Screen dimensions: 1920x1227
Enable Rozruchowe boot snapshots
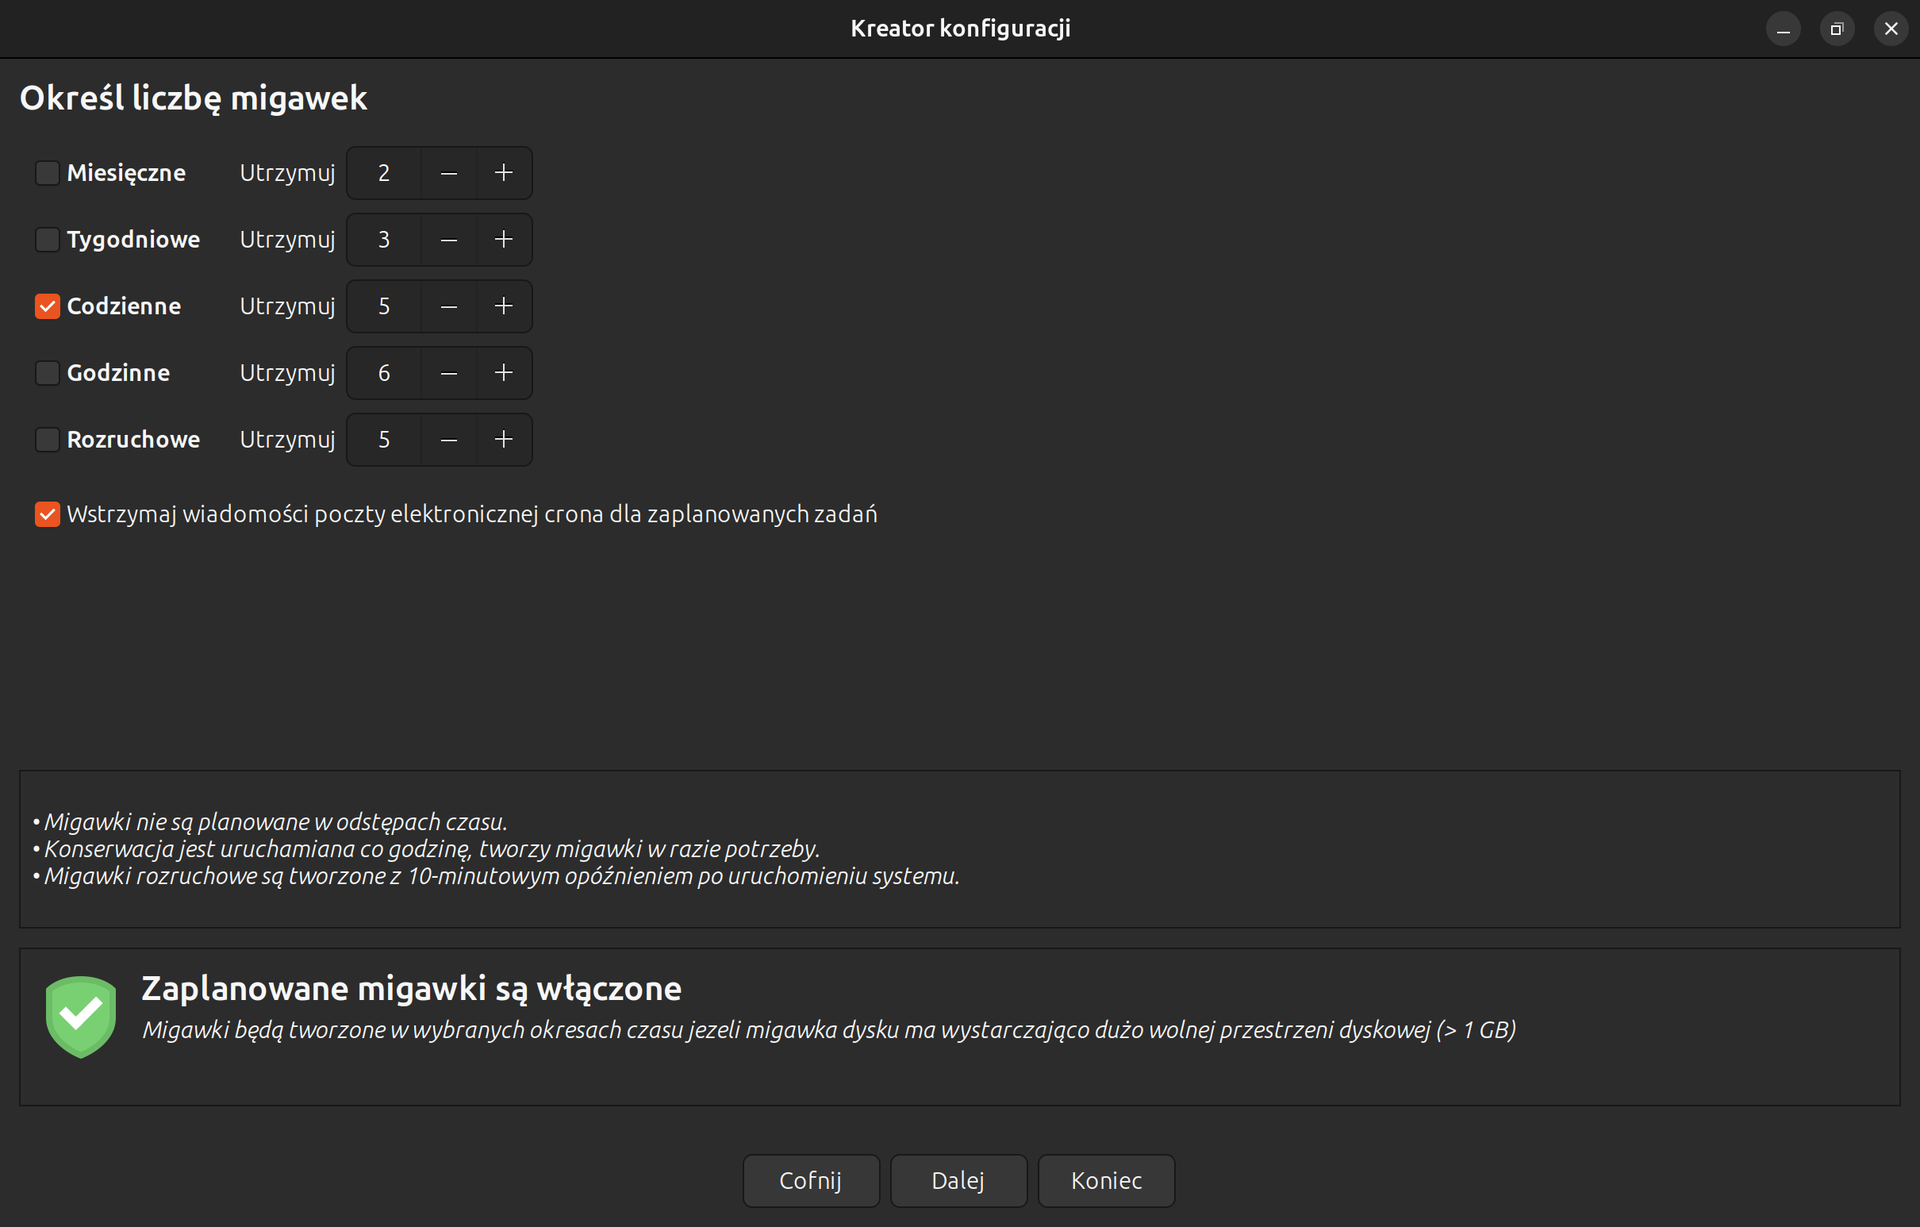(47, 440)
